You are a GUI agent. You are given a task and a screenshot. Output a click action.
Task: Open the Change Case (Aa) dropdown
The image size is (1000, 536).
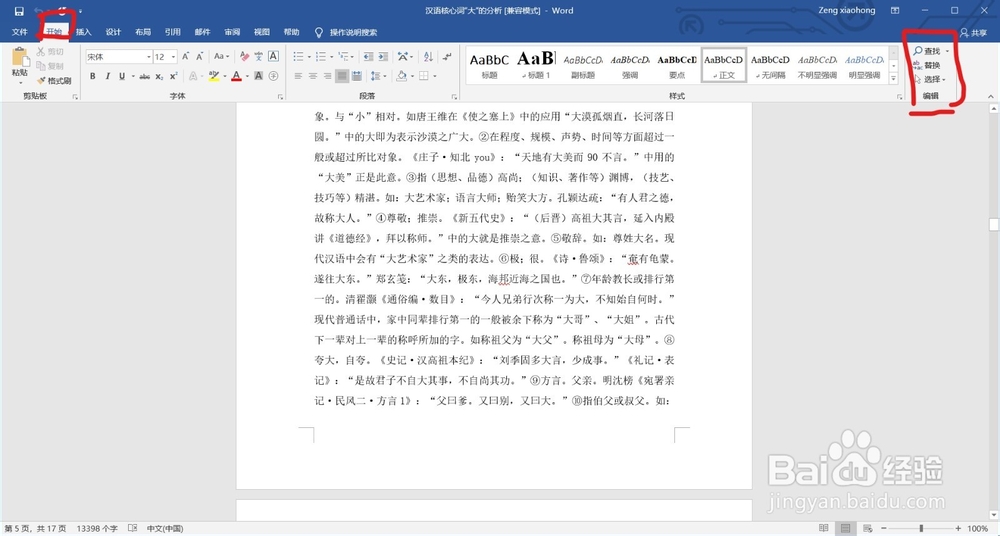pyautogui.click(x=221, y=57)
